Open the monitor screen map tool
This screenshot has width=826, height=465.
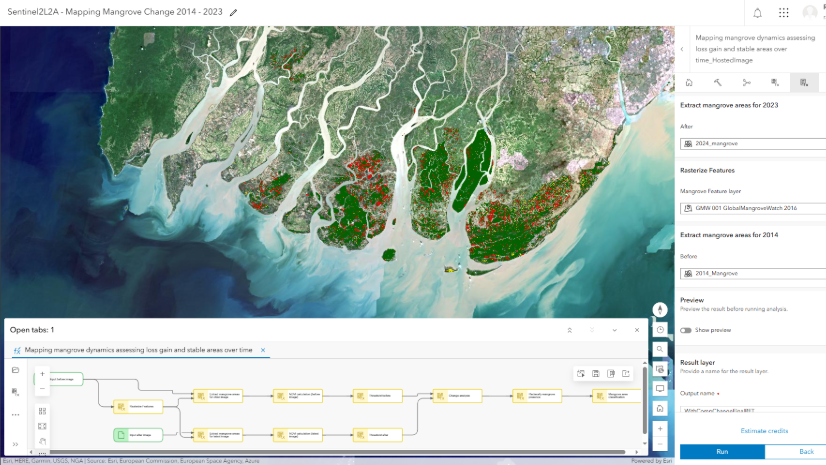click(660, 389)
